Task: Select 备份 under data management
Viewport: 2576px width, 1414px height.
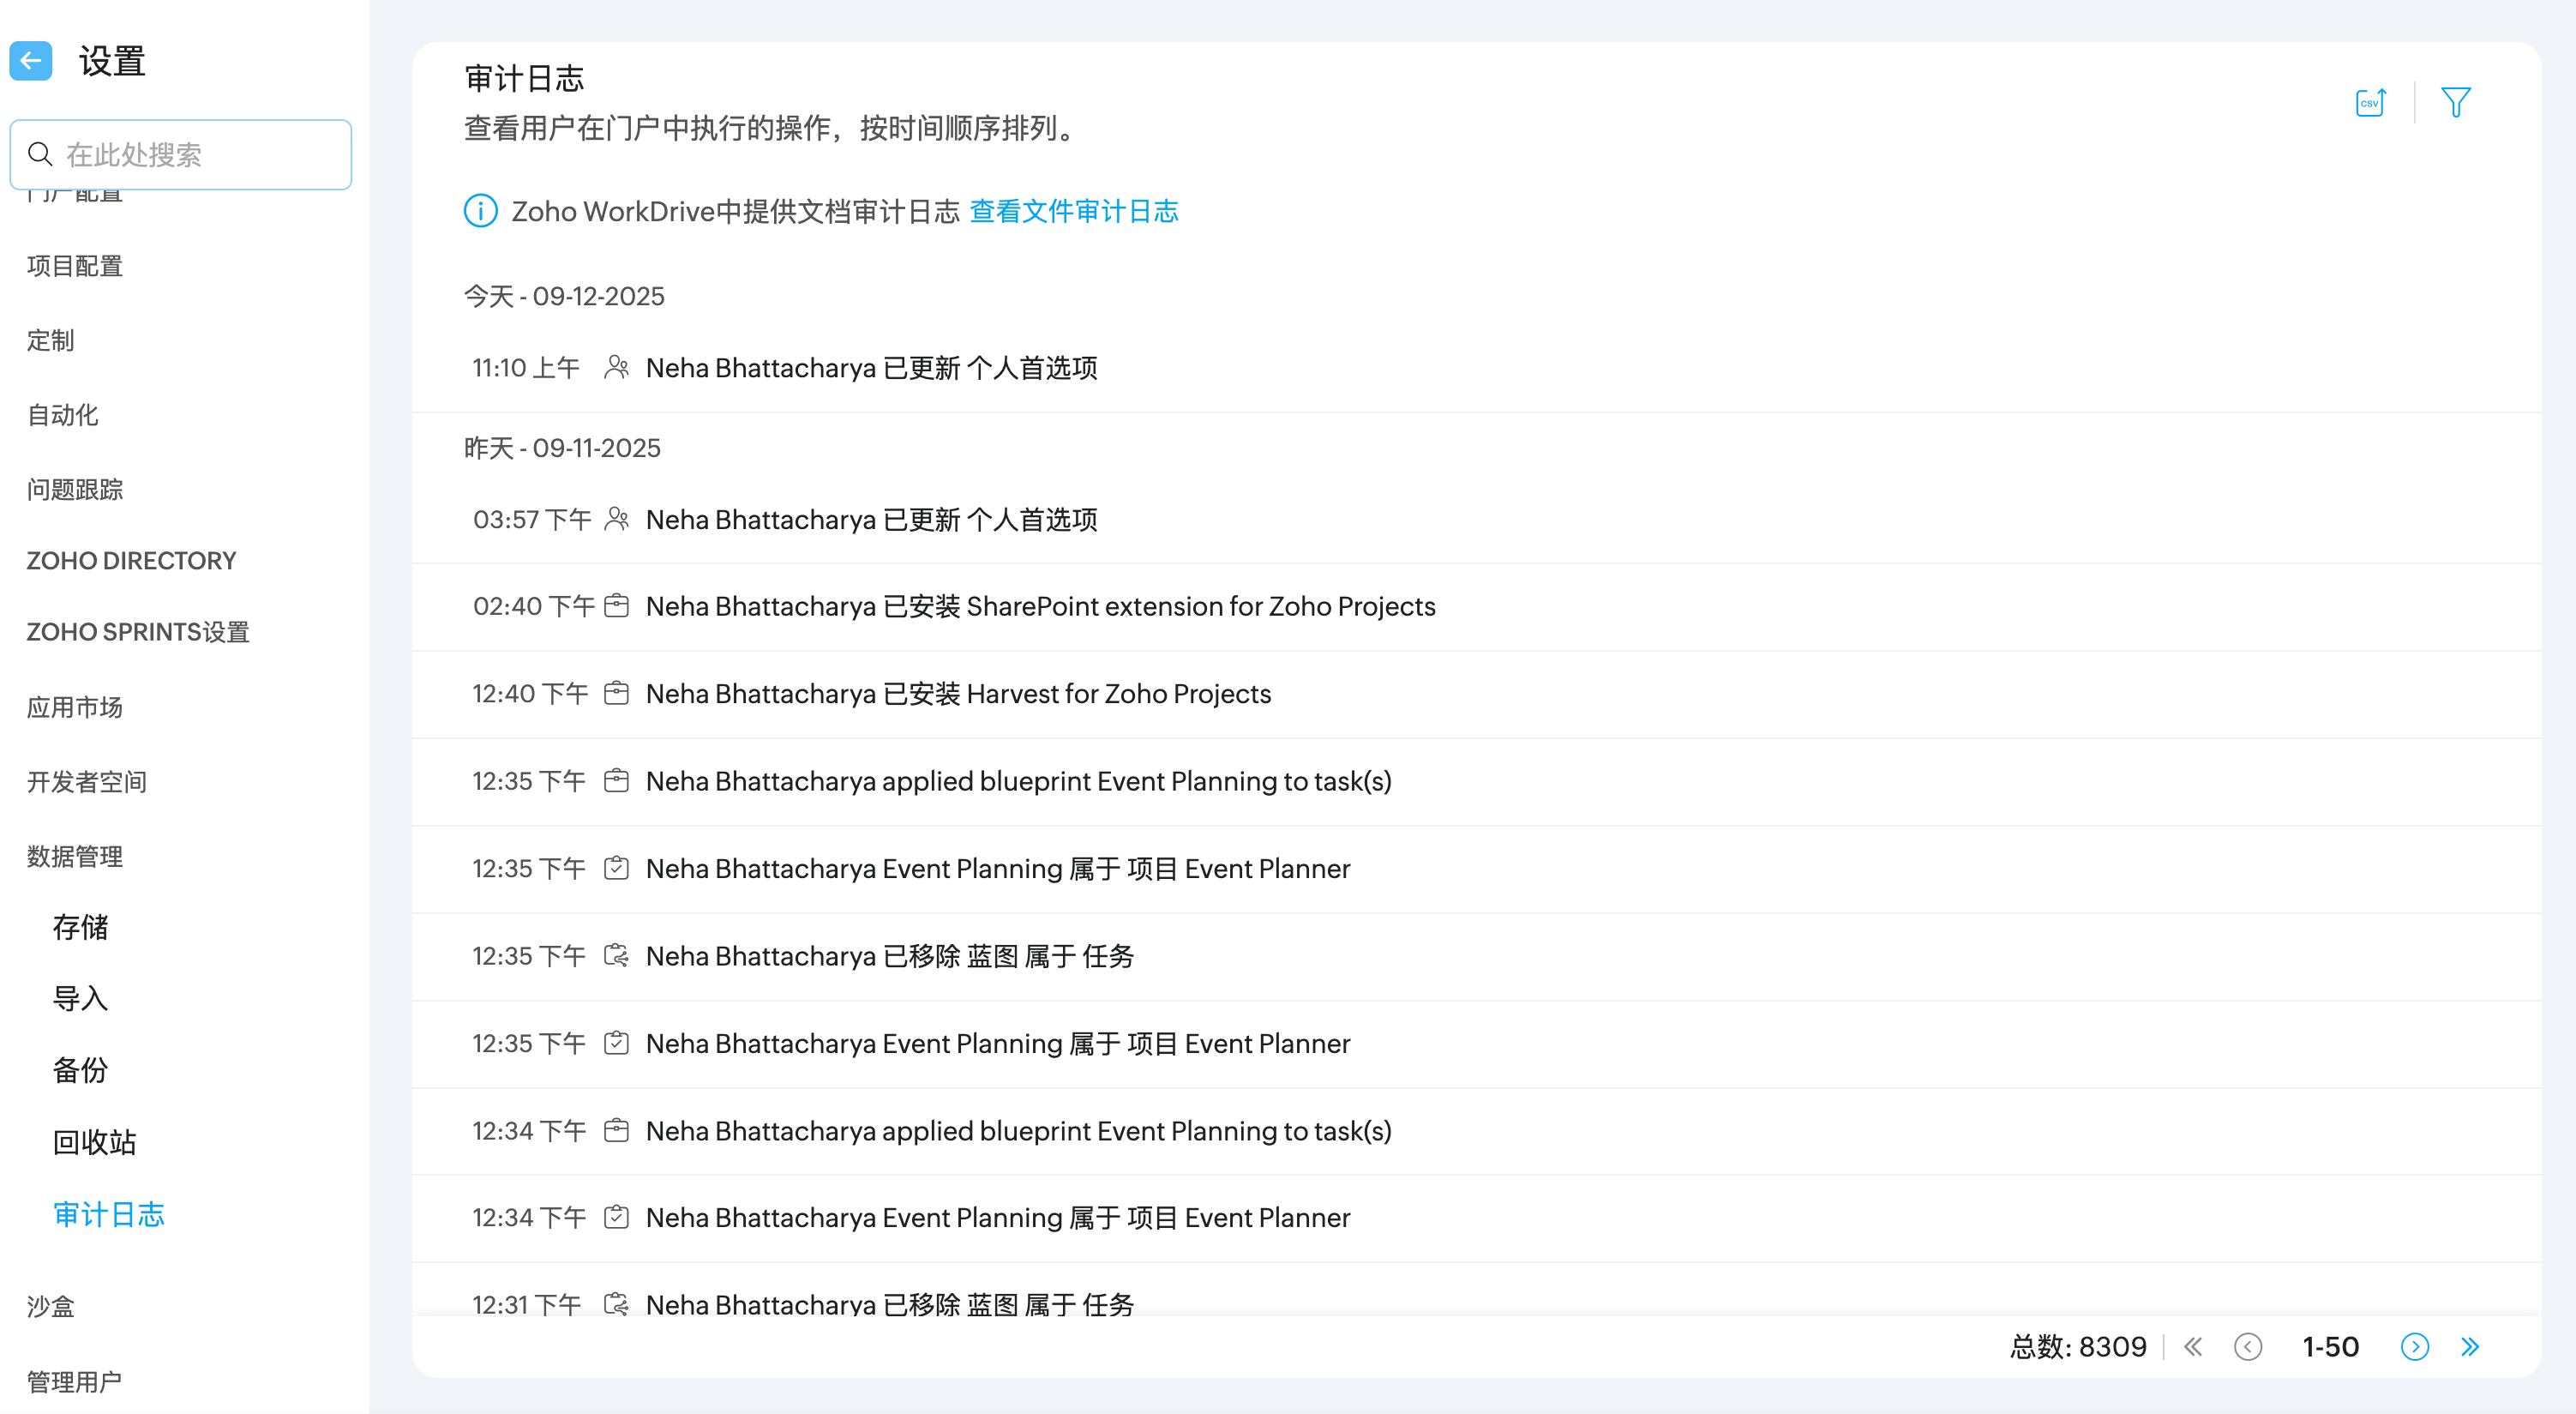Action: click(80, 1070)
